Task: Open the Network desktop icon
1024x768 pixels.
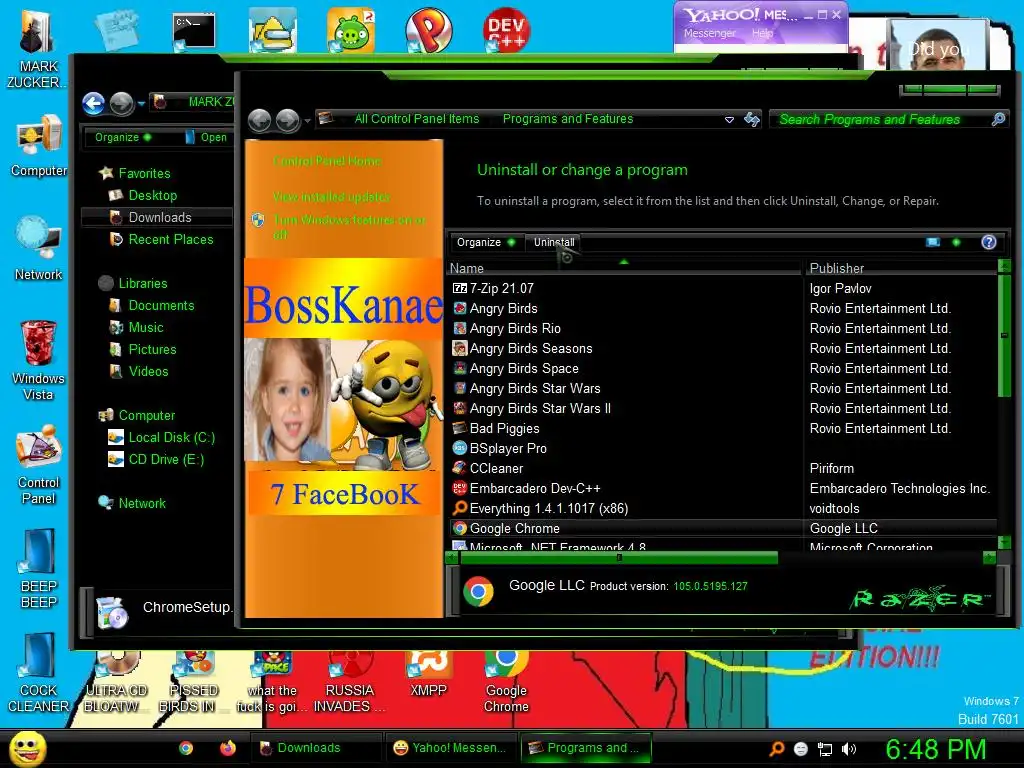Action: [39, 249]
